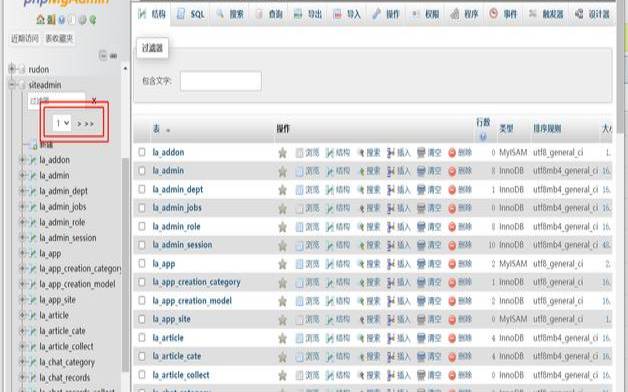The width and height of the screenshot is (628, 392).
Task: Open 表收藏夹 favorite tables
Action: 59,38
